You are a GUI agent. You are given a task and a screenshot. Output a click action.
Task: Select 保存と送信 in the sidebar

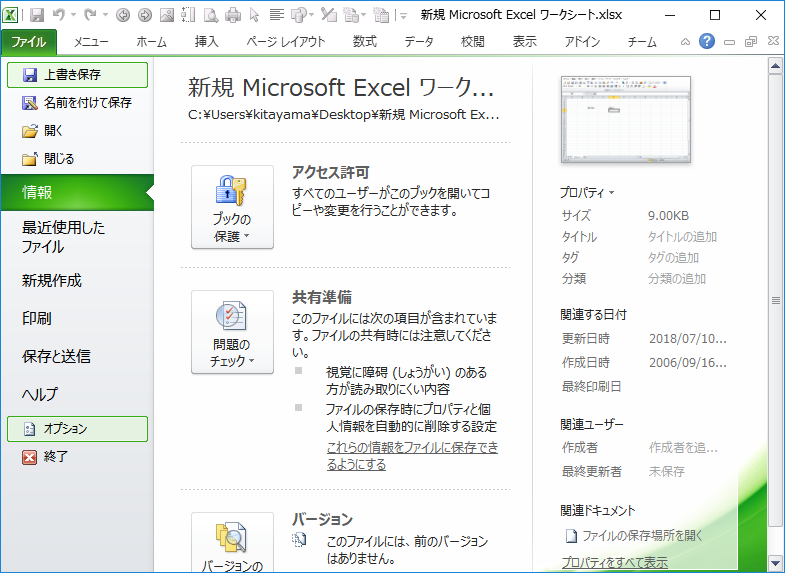click(78, 356)
